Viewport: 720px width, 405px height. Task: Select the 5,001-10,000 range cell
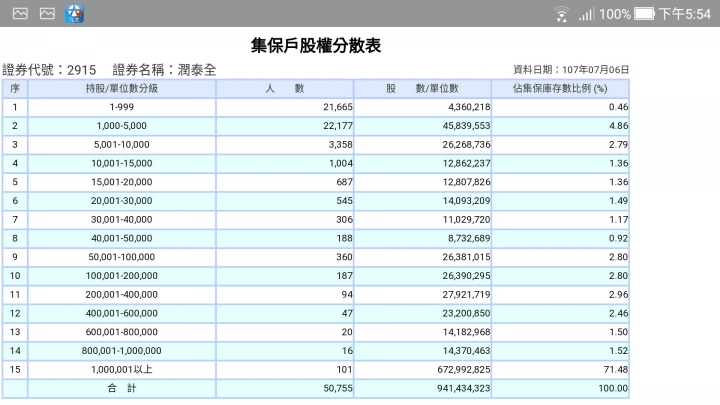tap(122, 145)
